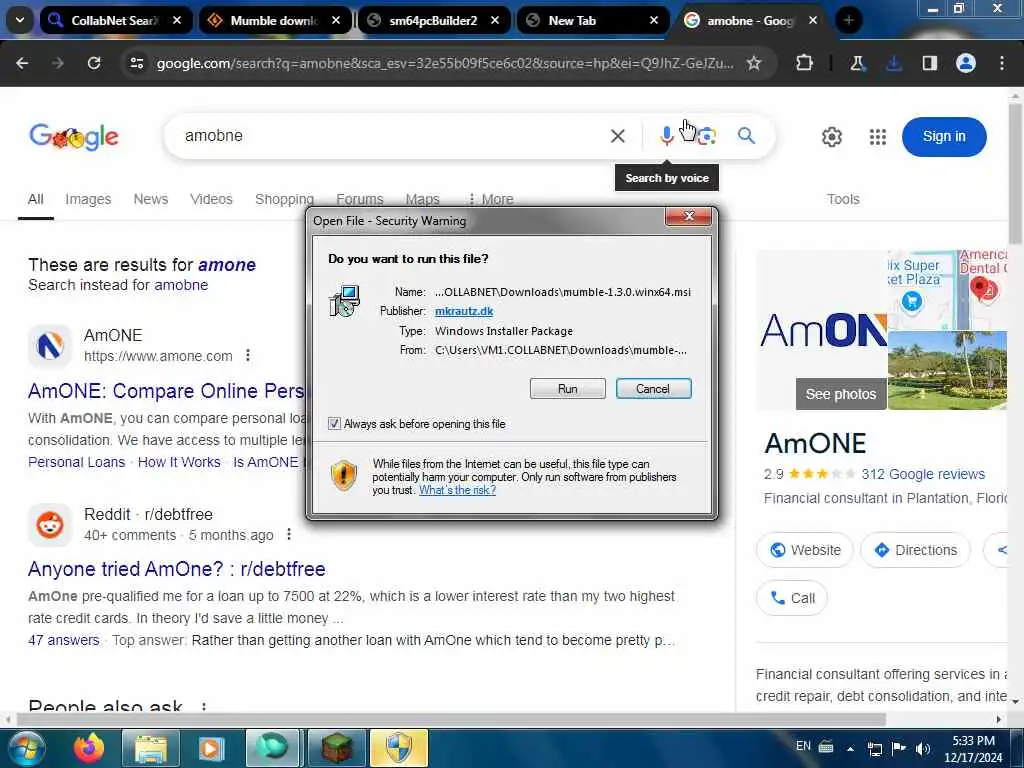Open the Tools search options
This screenshot has width=1024, height=768.
[843, 199]
